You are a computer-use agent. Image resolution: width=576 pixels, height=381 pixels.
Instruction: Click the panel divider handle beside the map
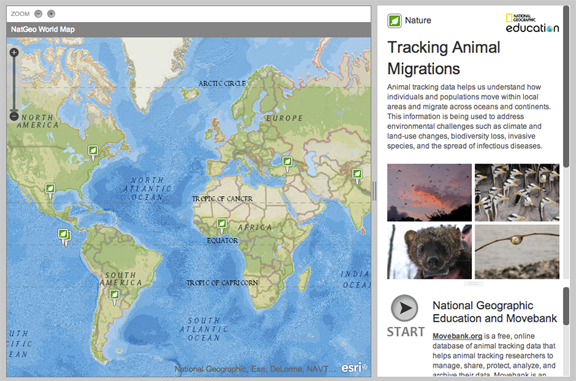[374, 191]
